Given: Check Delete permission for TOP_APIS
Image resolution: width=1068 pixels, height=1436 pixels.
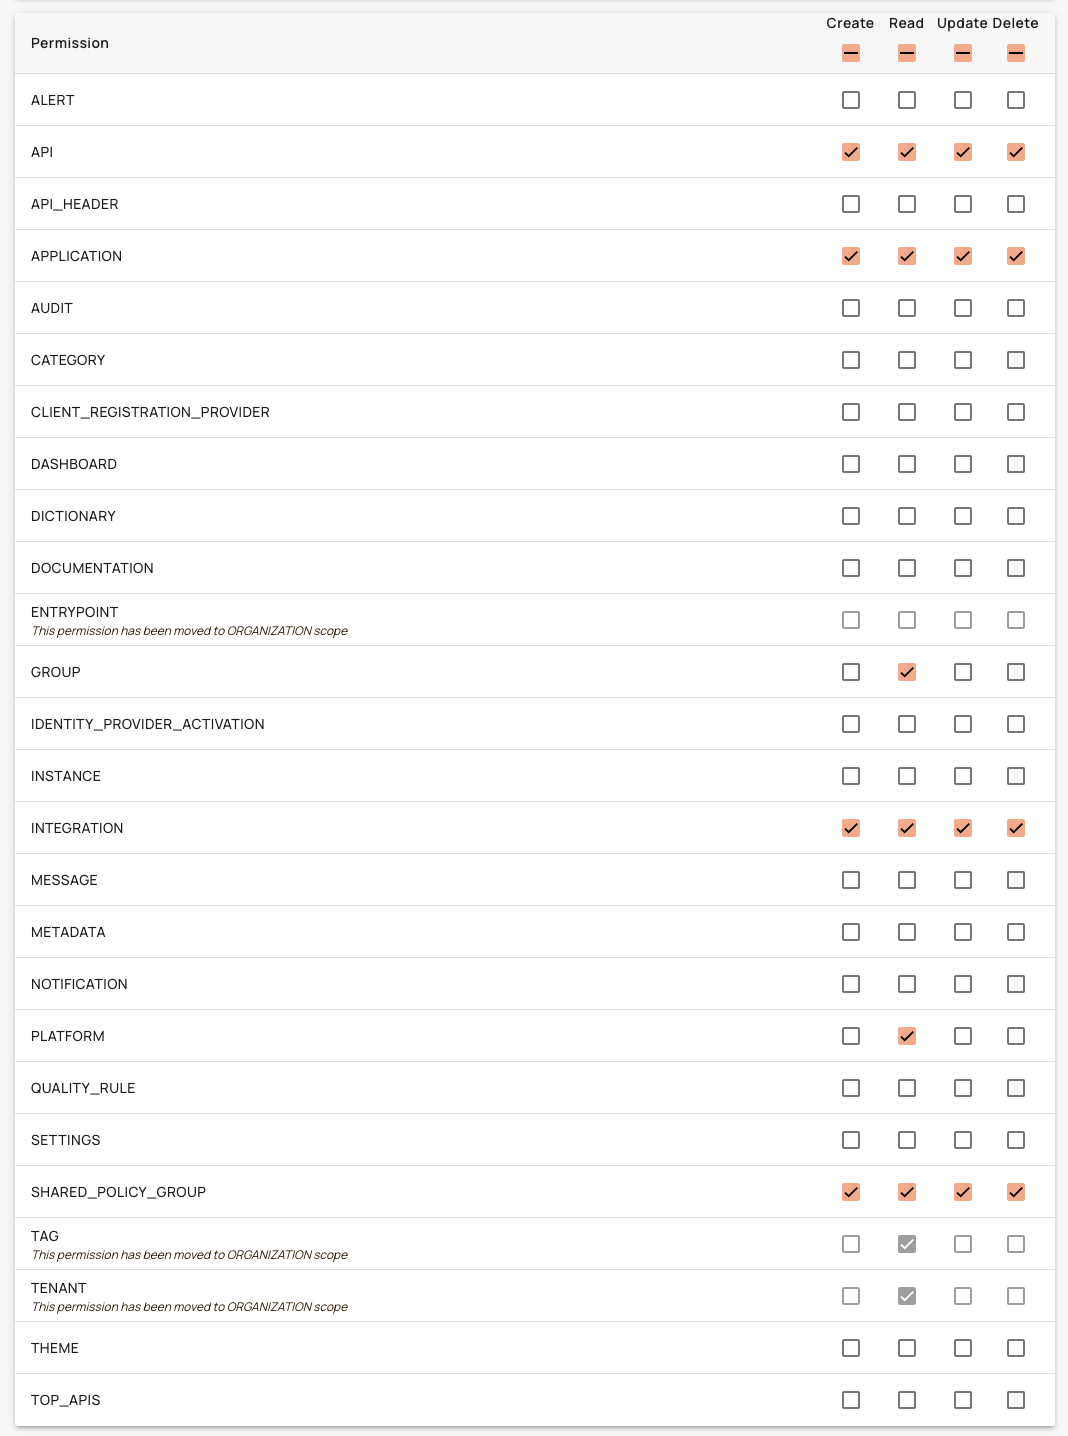Looking at the screenshot, I should pyautogui.click(x=1016, y=1400).
